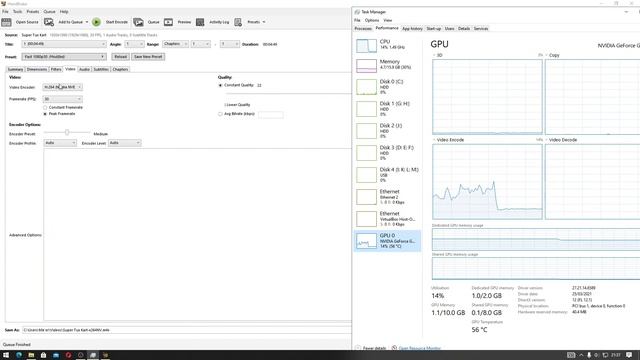
Task: Switch to the Filters tab
Action: [x=56, y=69]
